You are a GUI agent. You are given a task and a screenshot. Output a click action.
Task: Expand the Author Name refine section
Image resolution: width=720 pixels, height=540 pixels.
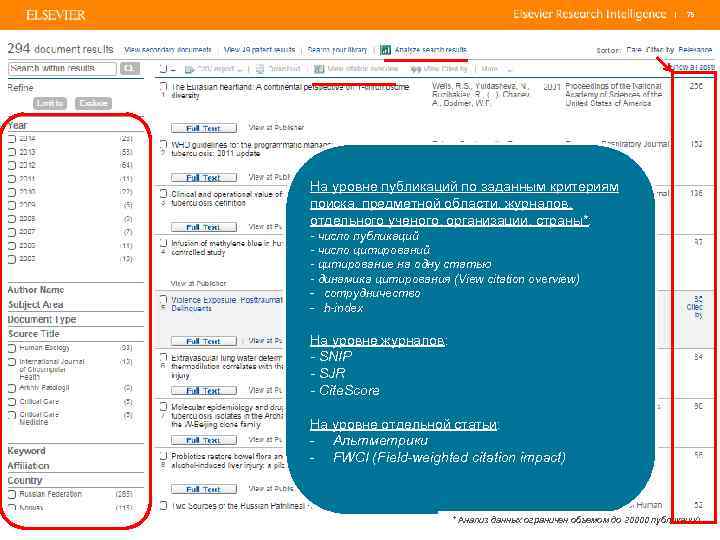pos(36,290)
